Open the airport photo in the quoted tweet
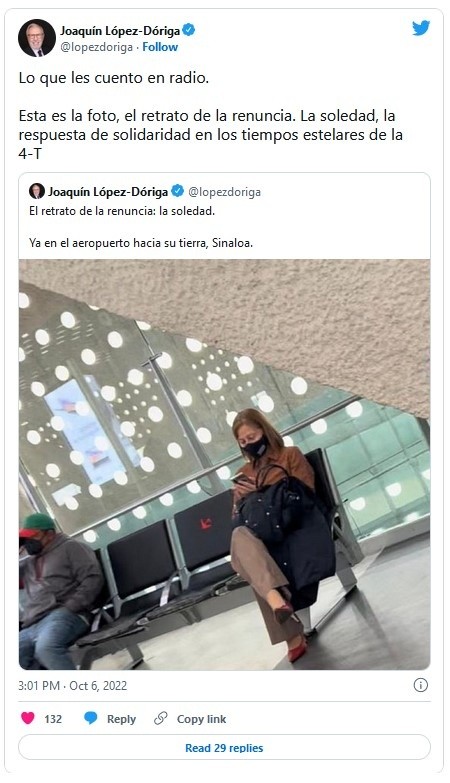The width and height of the screenshot is (450, 783). point(224,464)
